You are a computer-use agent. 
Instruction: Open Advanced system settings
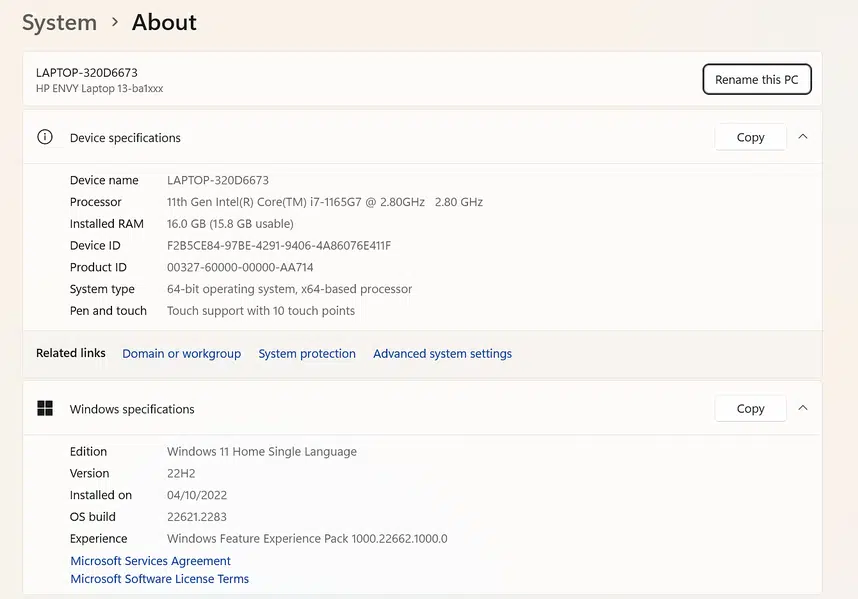pos(442,353)
